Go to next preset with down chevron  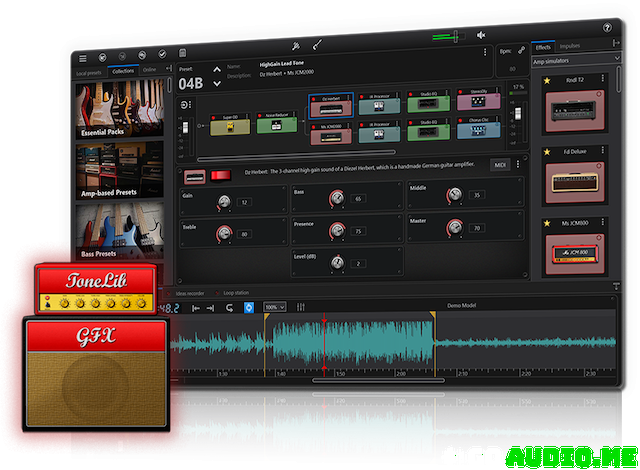click(x=217, y=84)
